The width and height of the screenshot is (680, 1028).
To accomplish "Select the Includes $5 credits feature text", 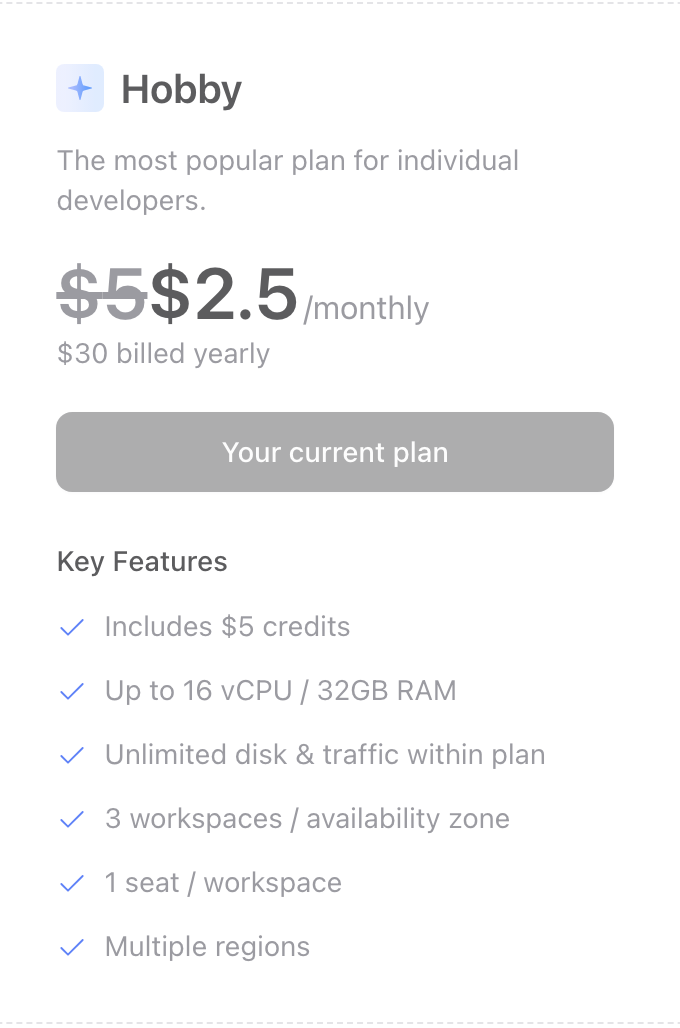I will coord(228,627).
